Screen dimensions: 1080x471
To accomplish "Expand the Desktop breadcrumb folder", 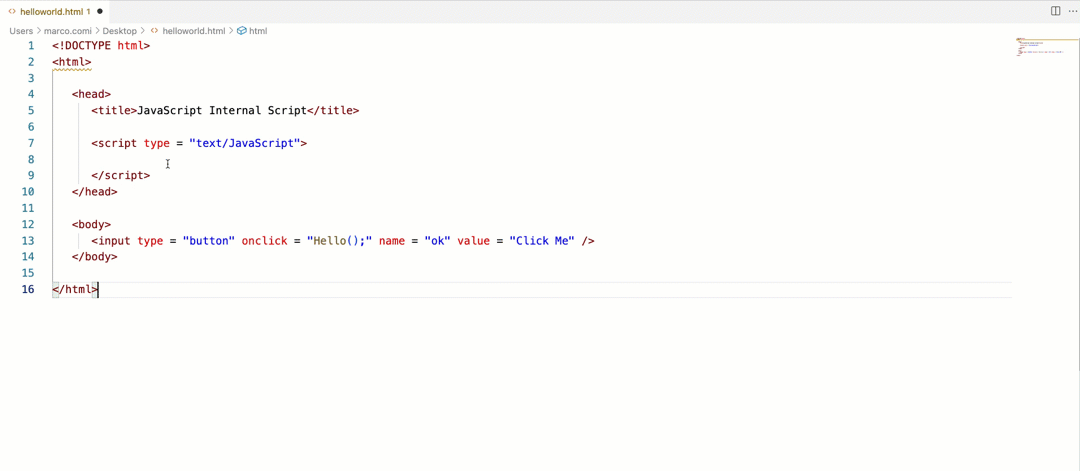I will click(119, 31).
